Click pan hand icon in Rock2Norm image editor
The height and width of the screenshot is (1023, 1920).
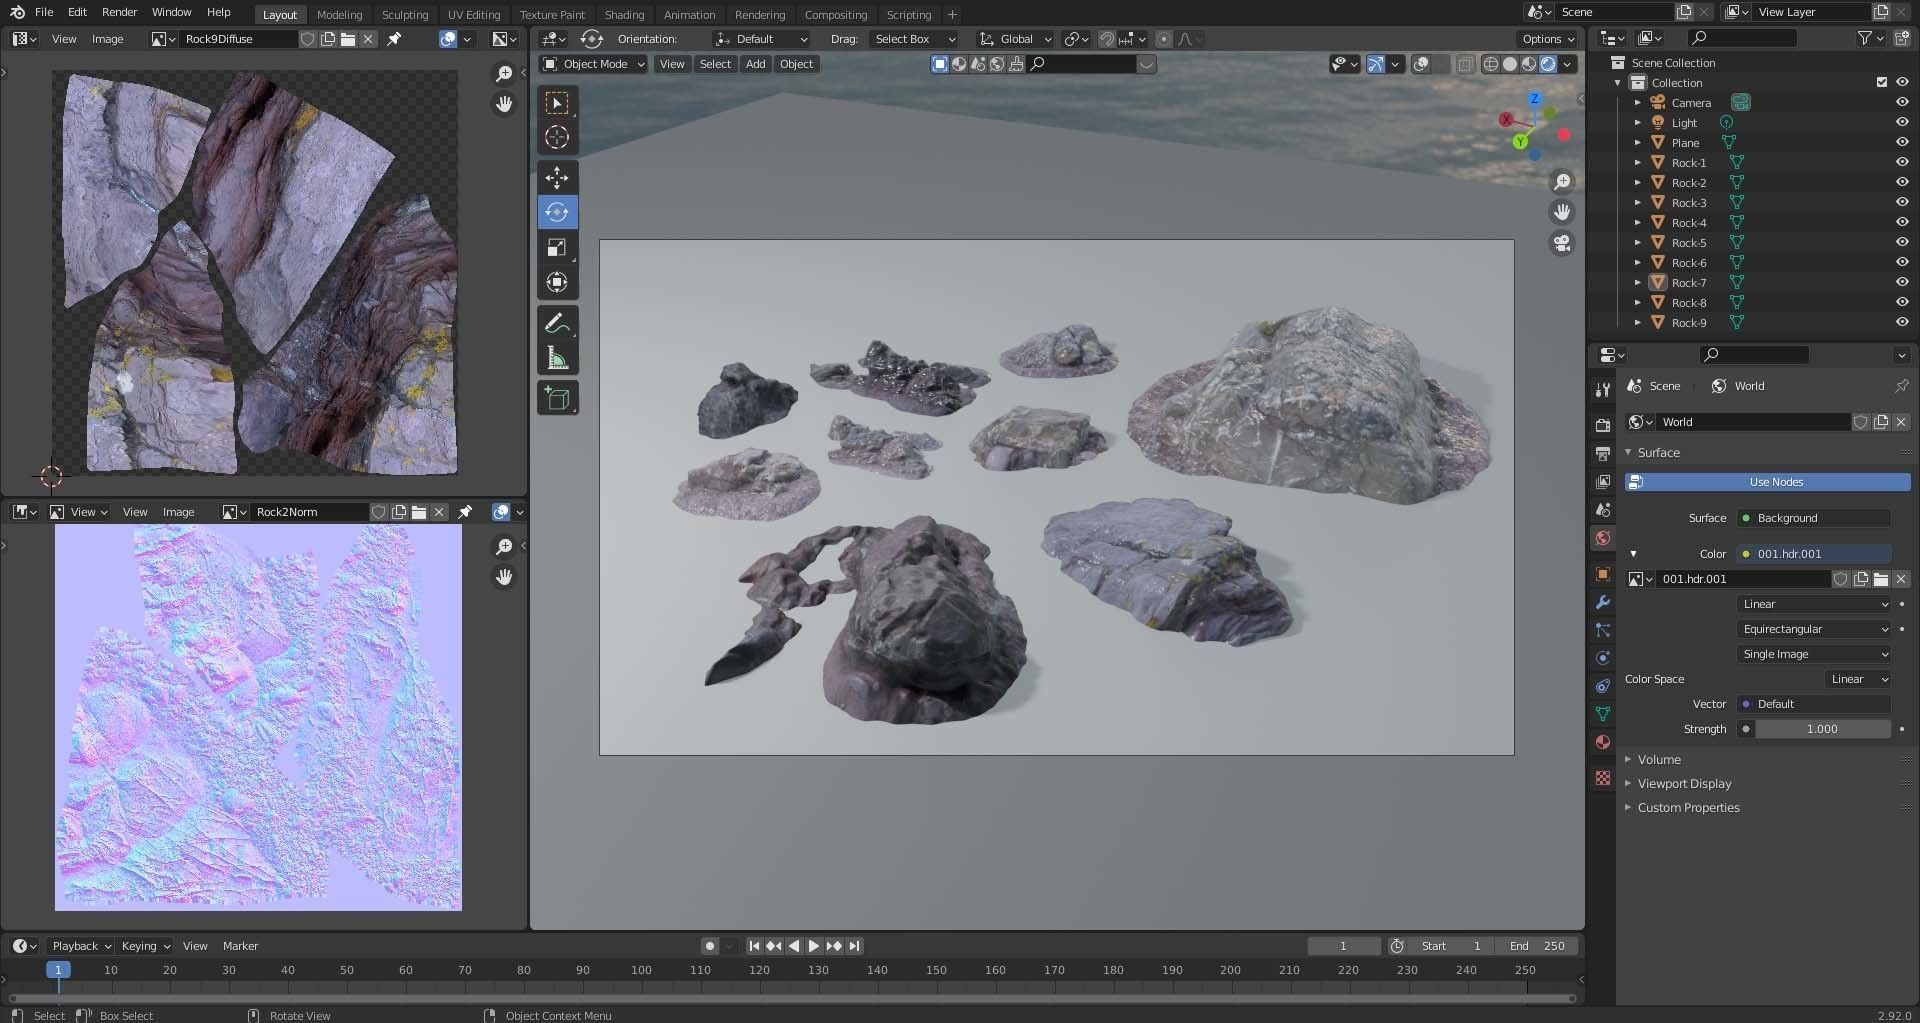click(504, 577)
